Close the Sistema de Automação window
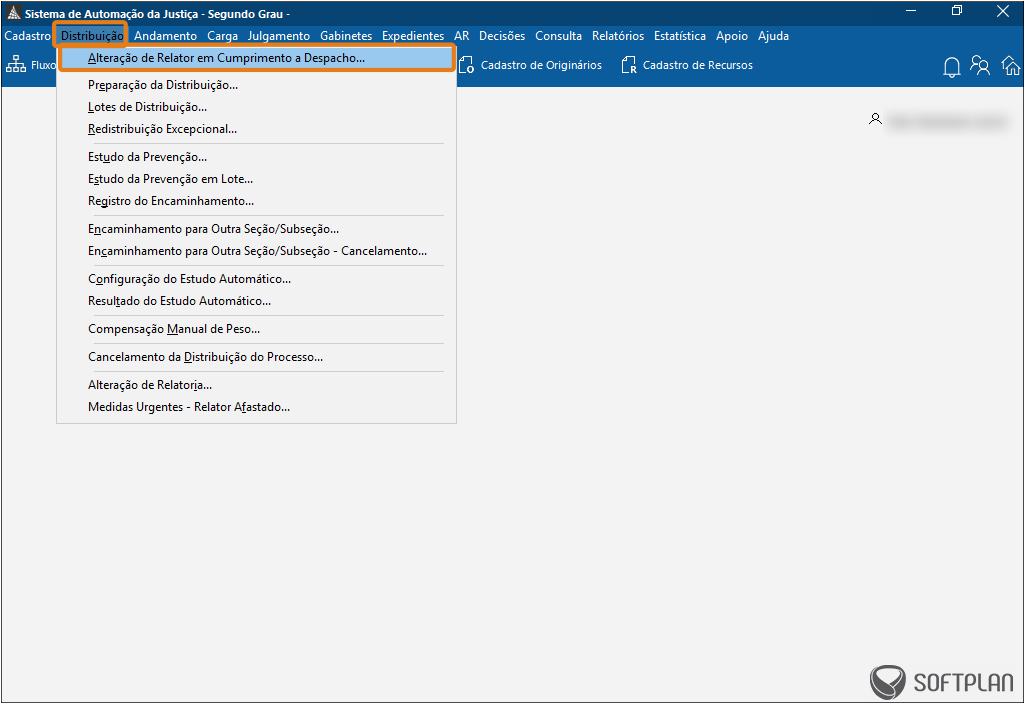Screen dimensions: 1025x704 tap(1003, 11)
